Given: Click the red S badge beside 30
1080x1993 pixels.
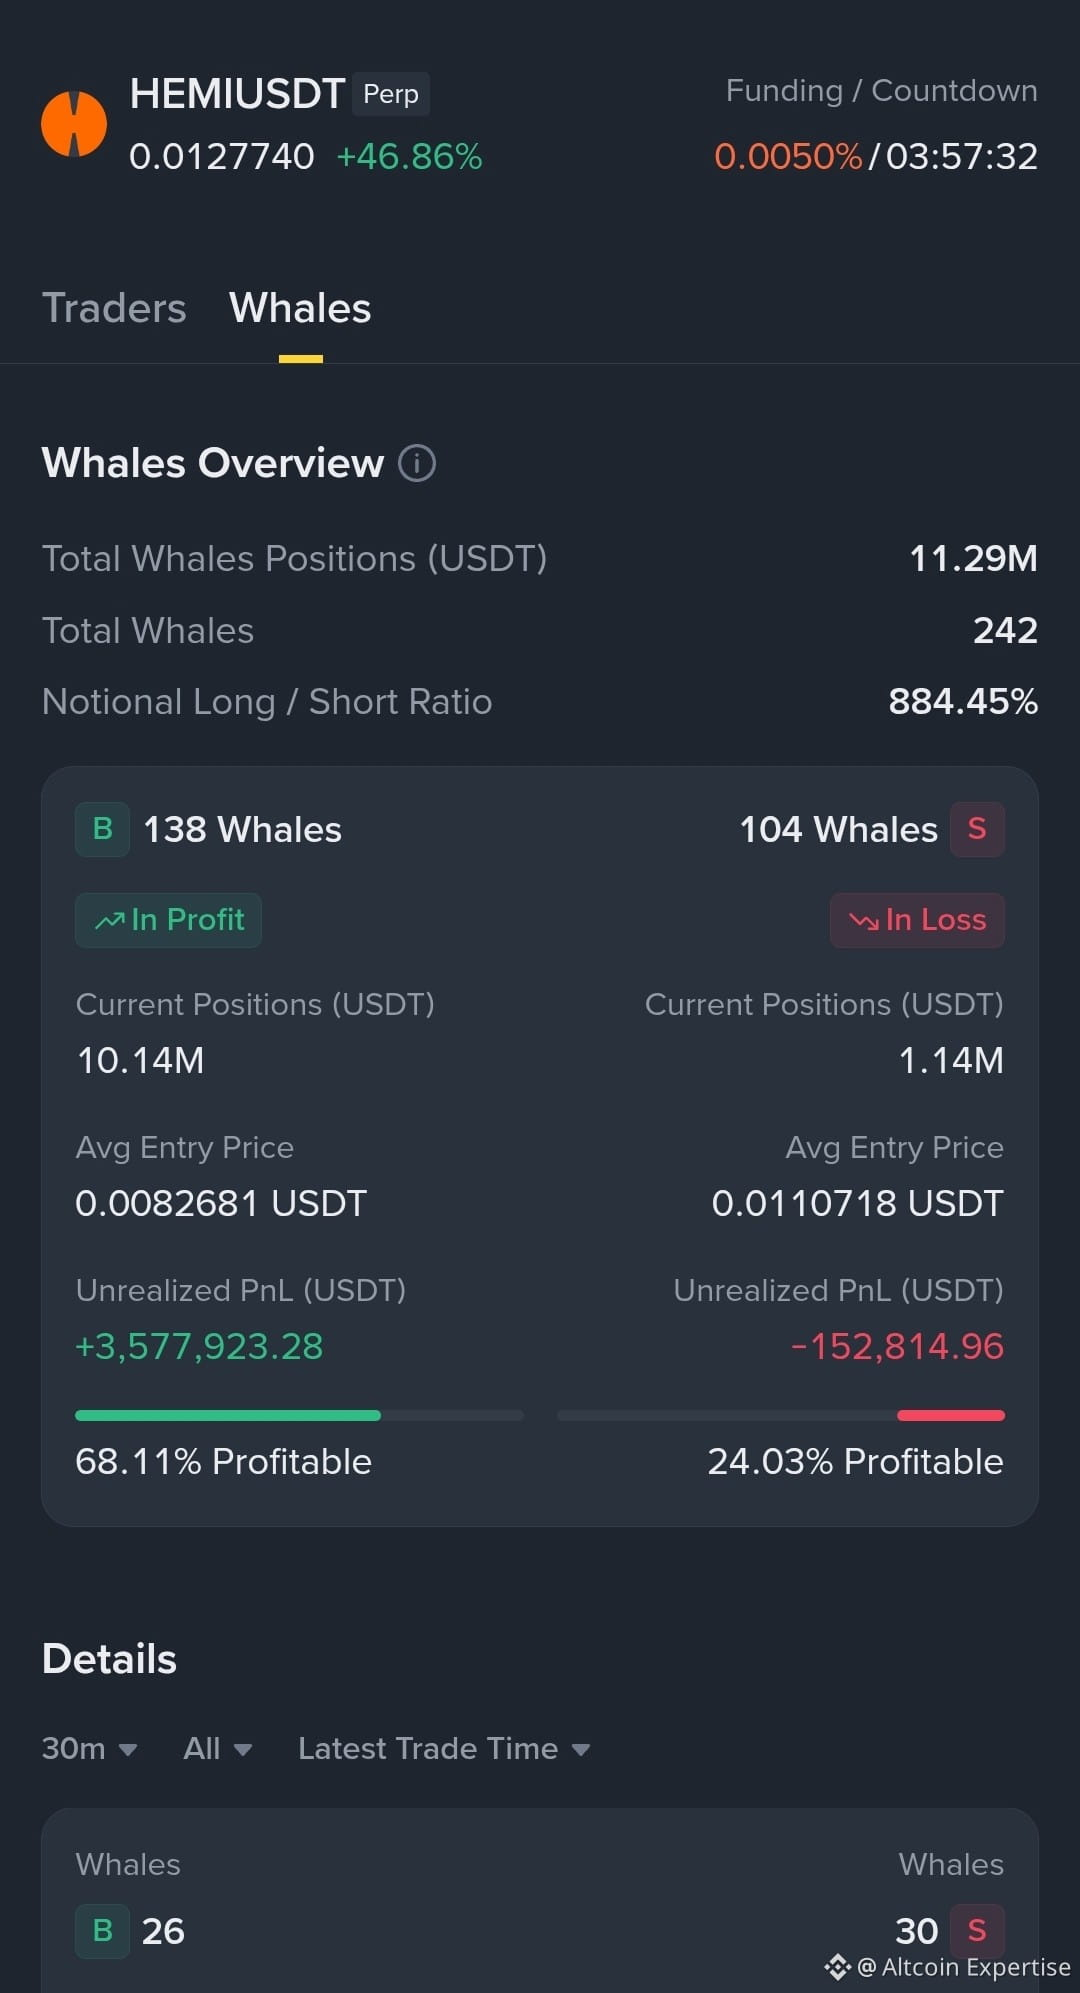Looking at the screenshot, I should tap(977, 1931).
